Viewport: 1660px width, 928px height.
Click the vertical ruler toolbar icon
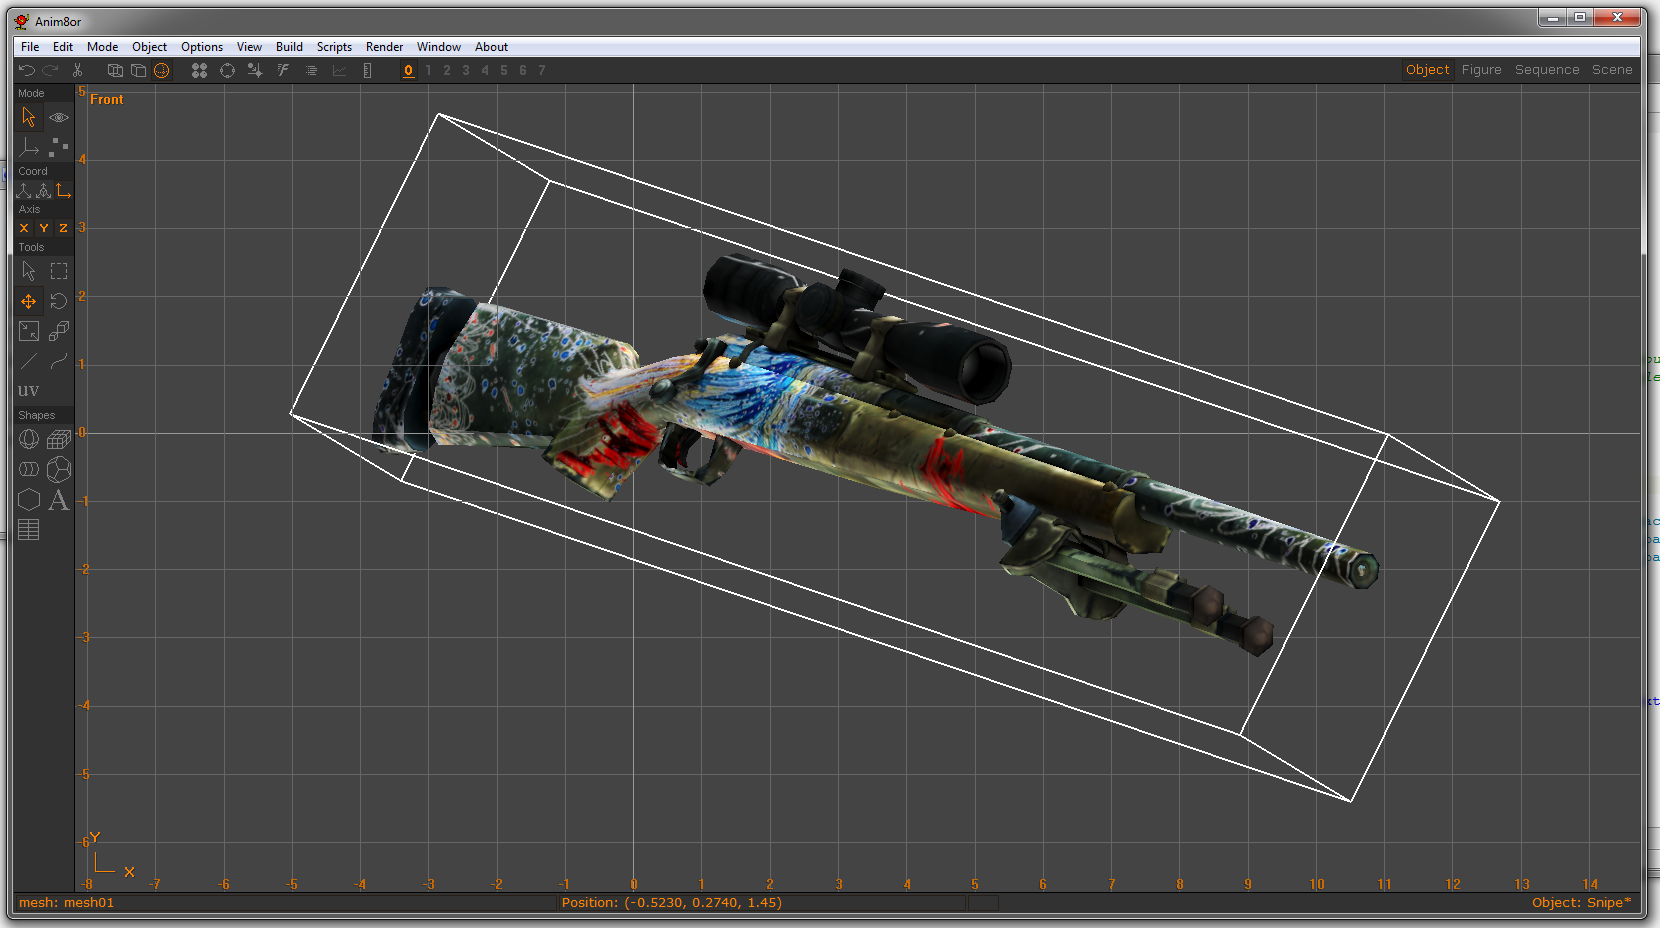click(367, 70)
